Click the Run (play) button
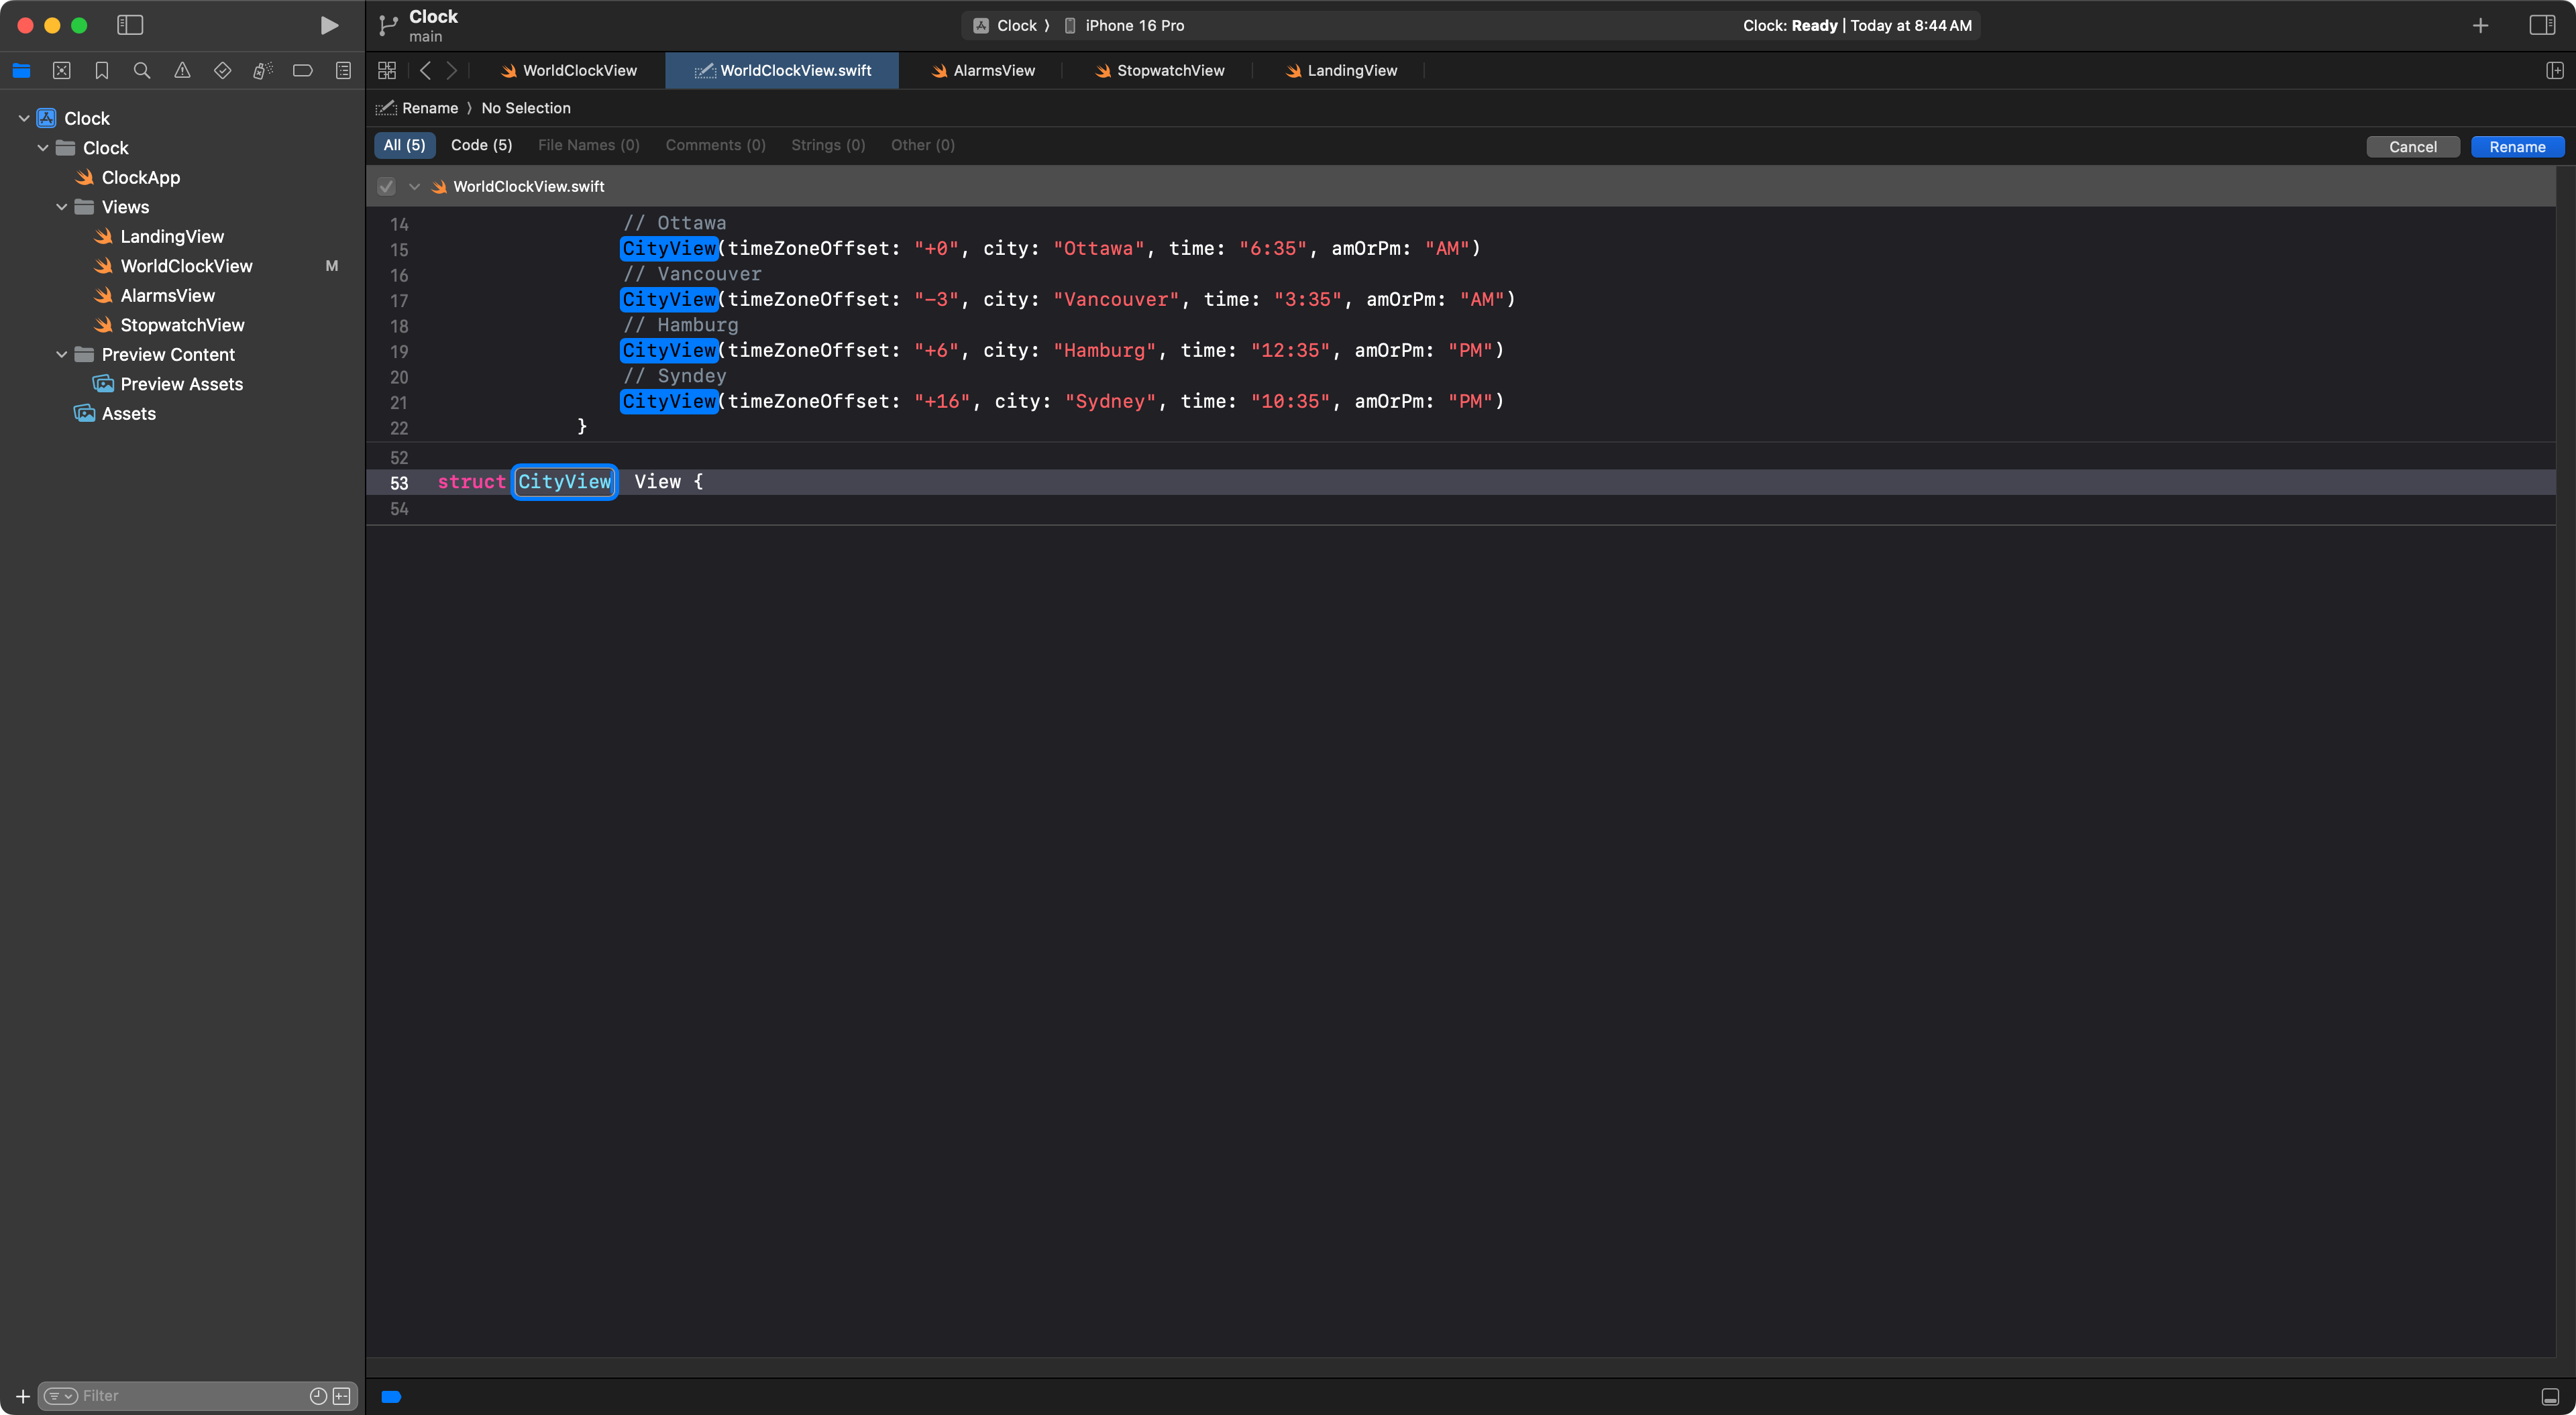The width and height of the screenshot is (2576, 1415). tap(329, 25)
